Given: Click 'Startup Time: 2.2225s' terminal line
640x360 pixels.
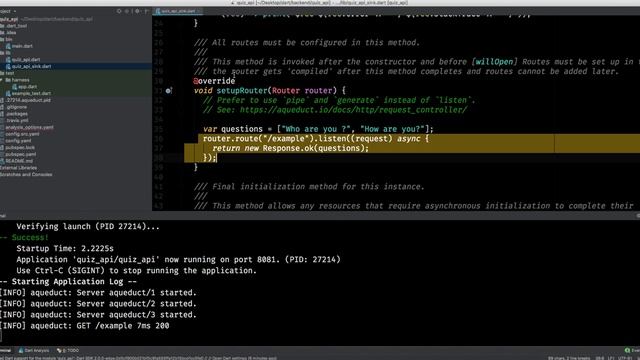Looking at the screenshot, I should [x=65, y=249].
